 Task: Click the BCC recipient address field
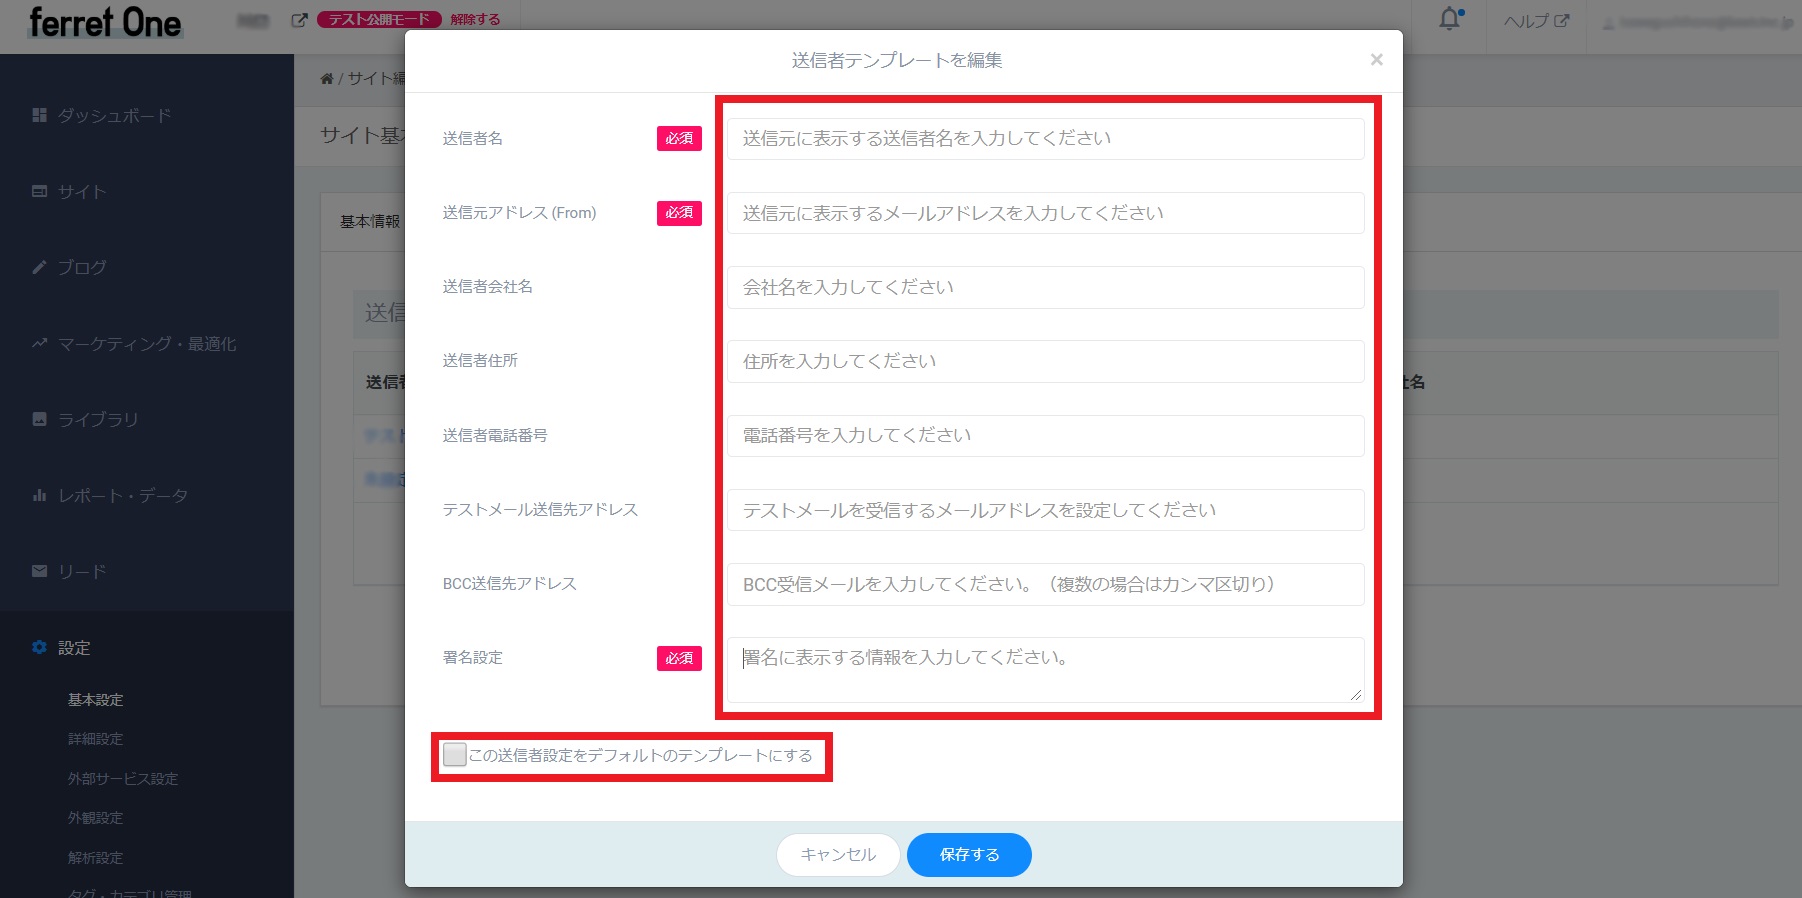(x=1045, y=584)
